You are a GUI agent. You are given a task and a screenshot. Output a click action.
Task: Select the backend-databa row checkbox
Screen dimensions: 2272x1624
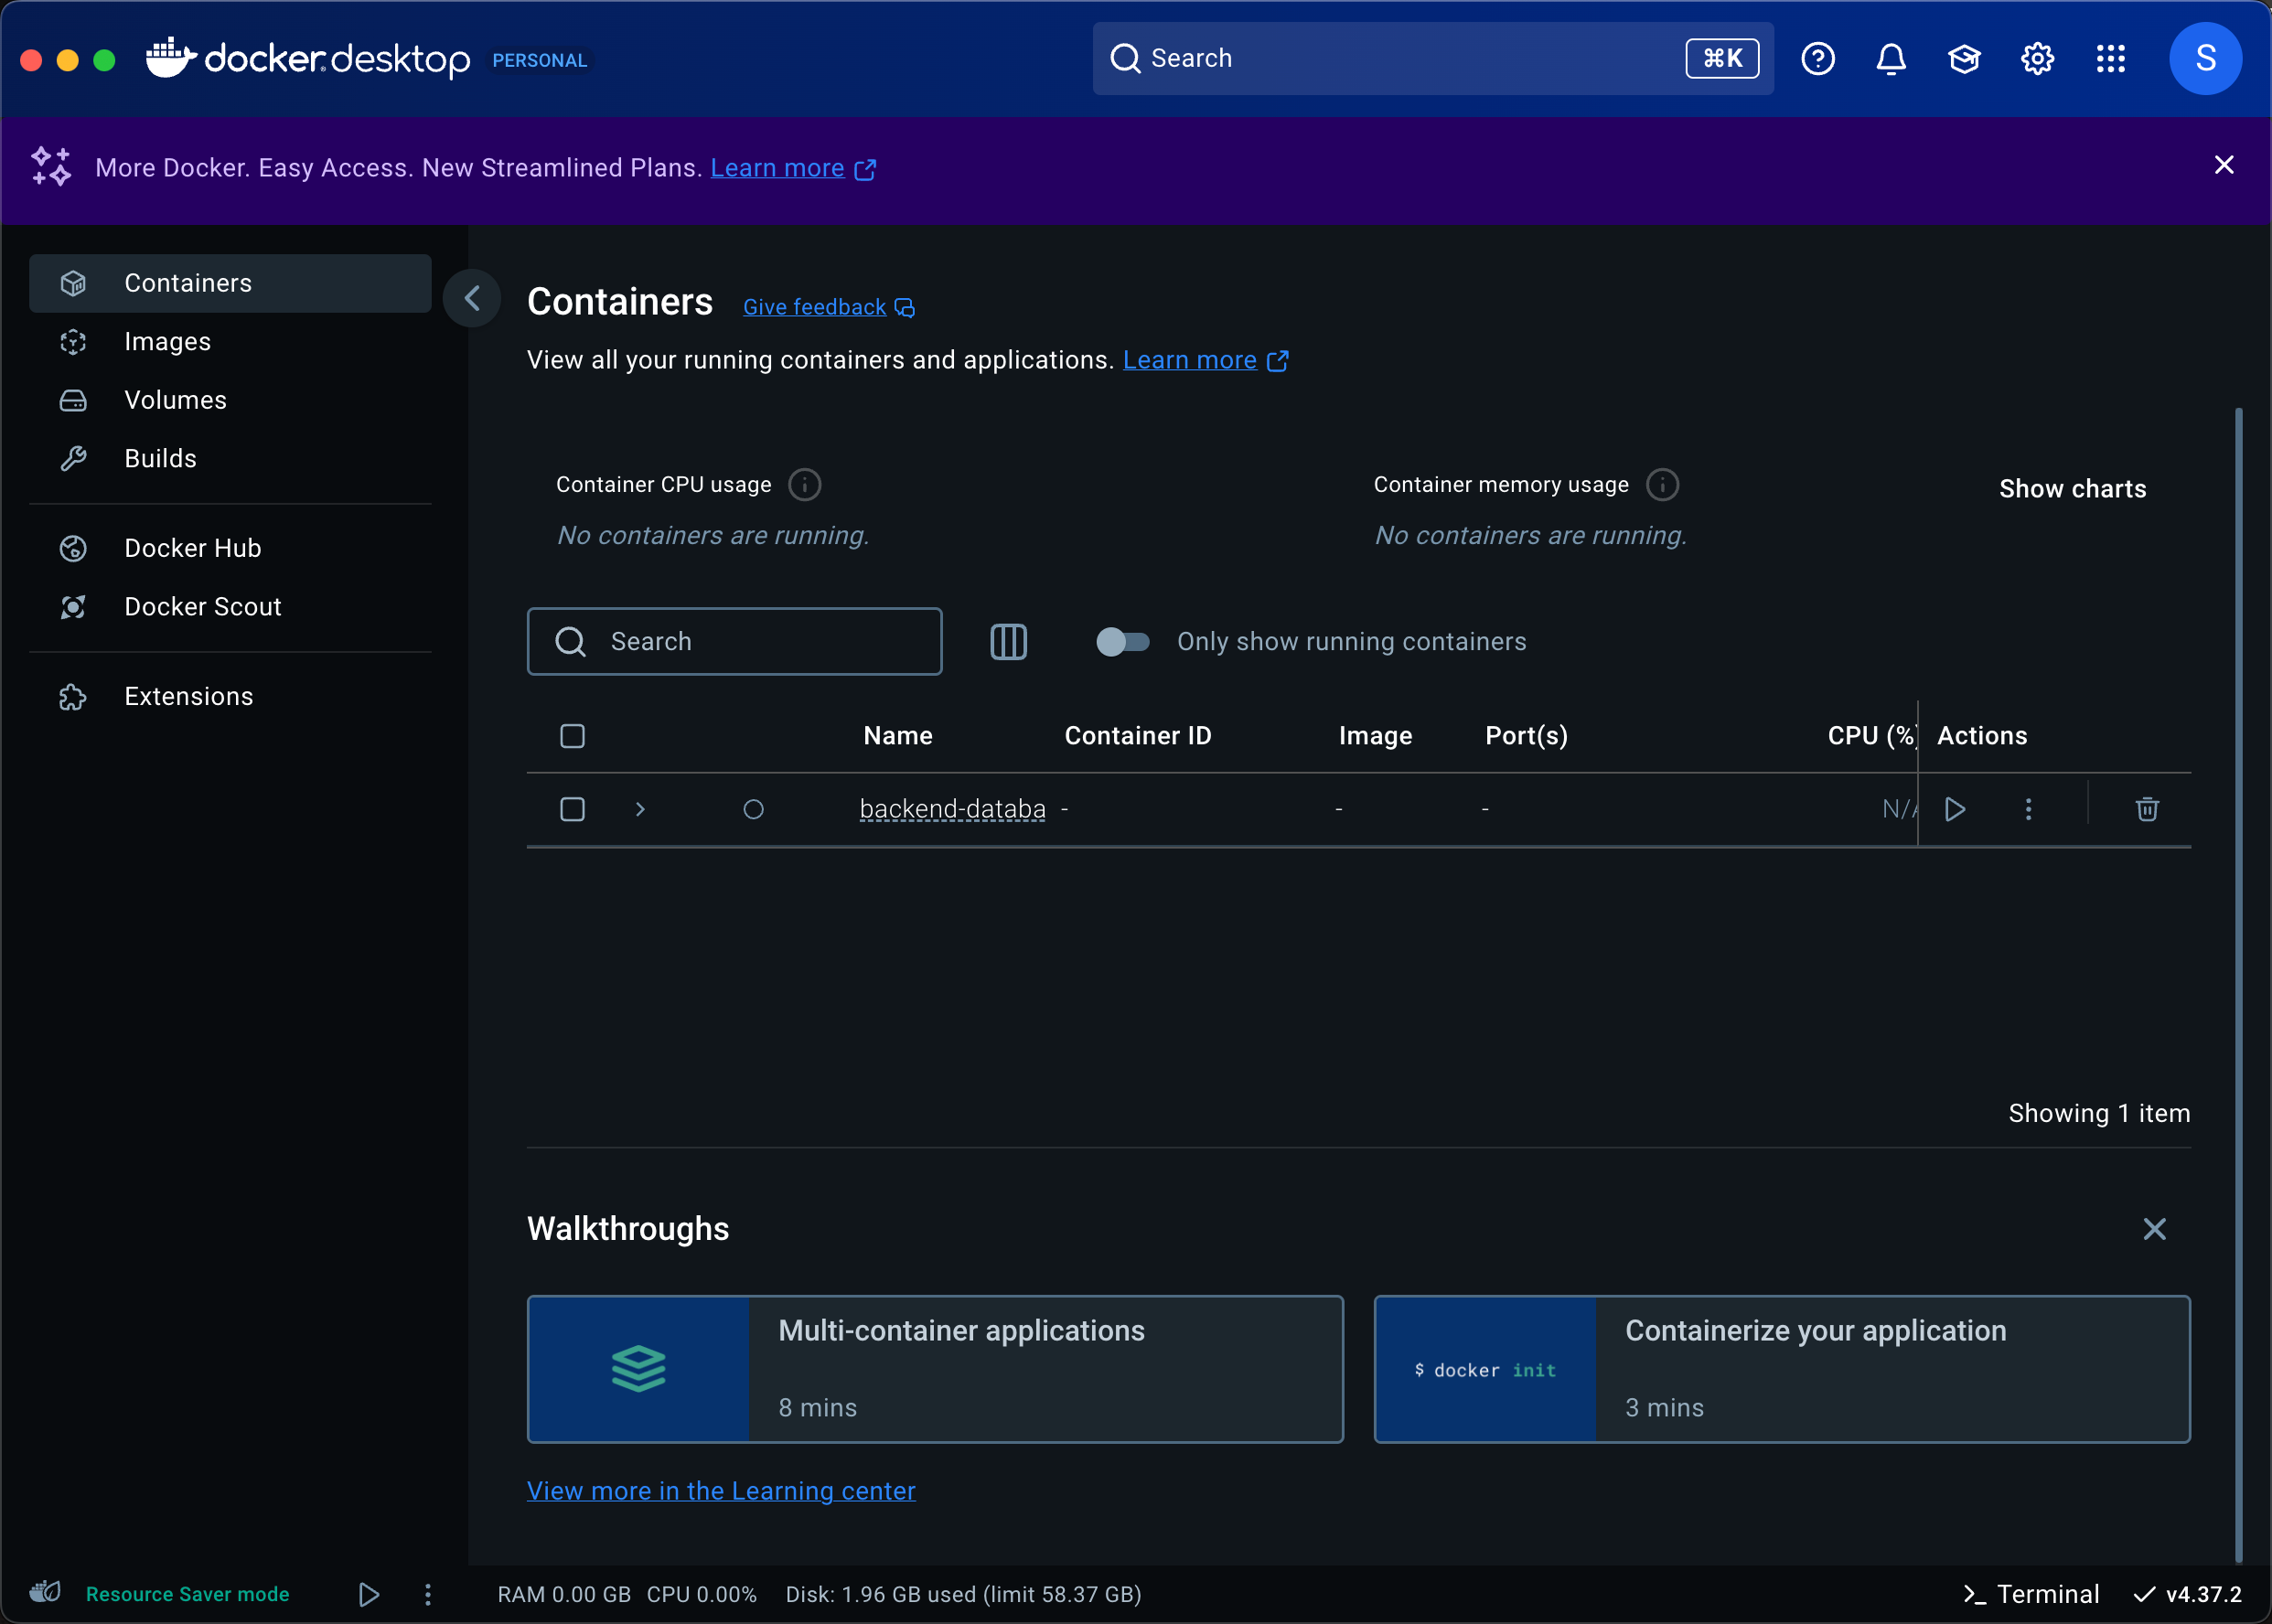tap(572, 809)
